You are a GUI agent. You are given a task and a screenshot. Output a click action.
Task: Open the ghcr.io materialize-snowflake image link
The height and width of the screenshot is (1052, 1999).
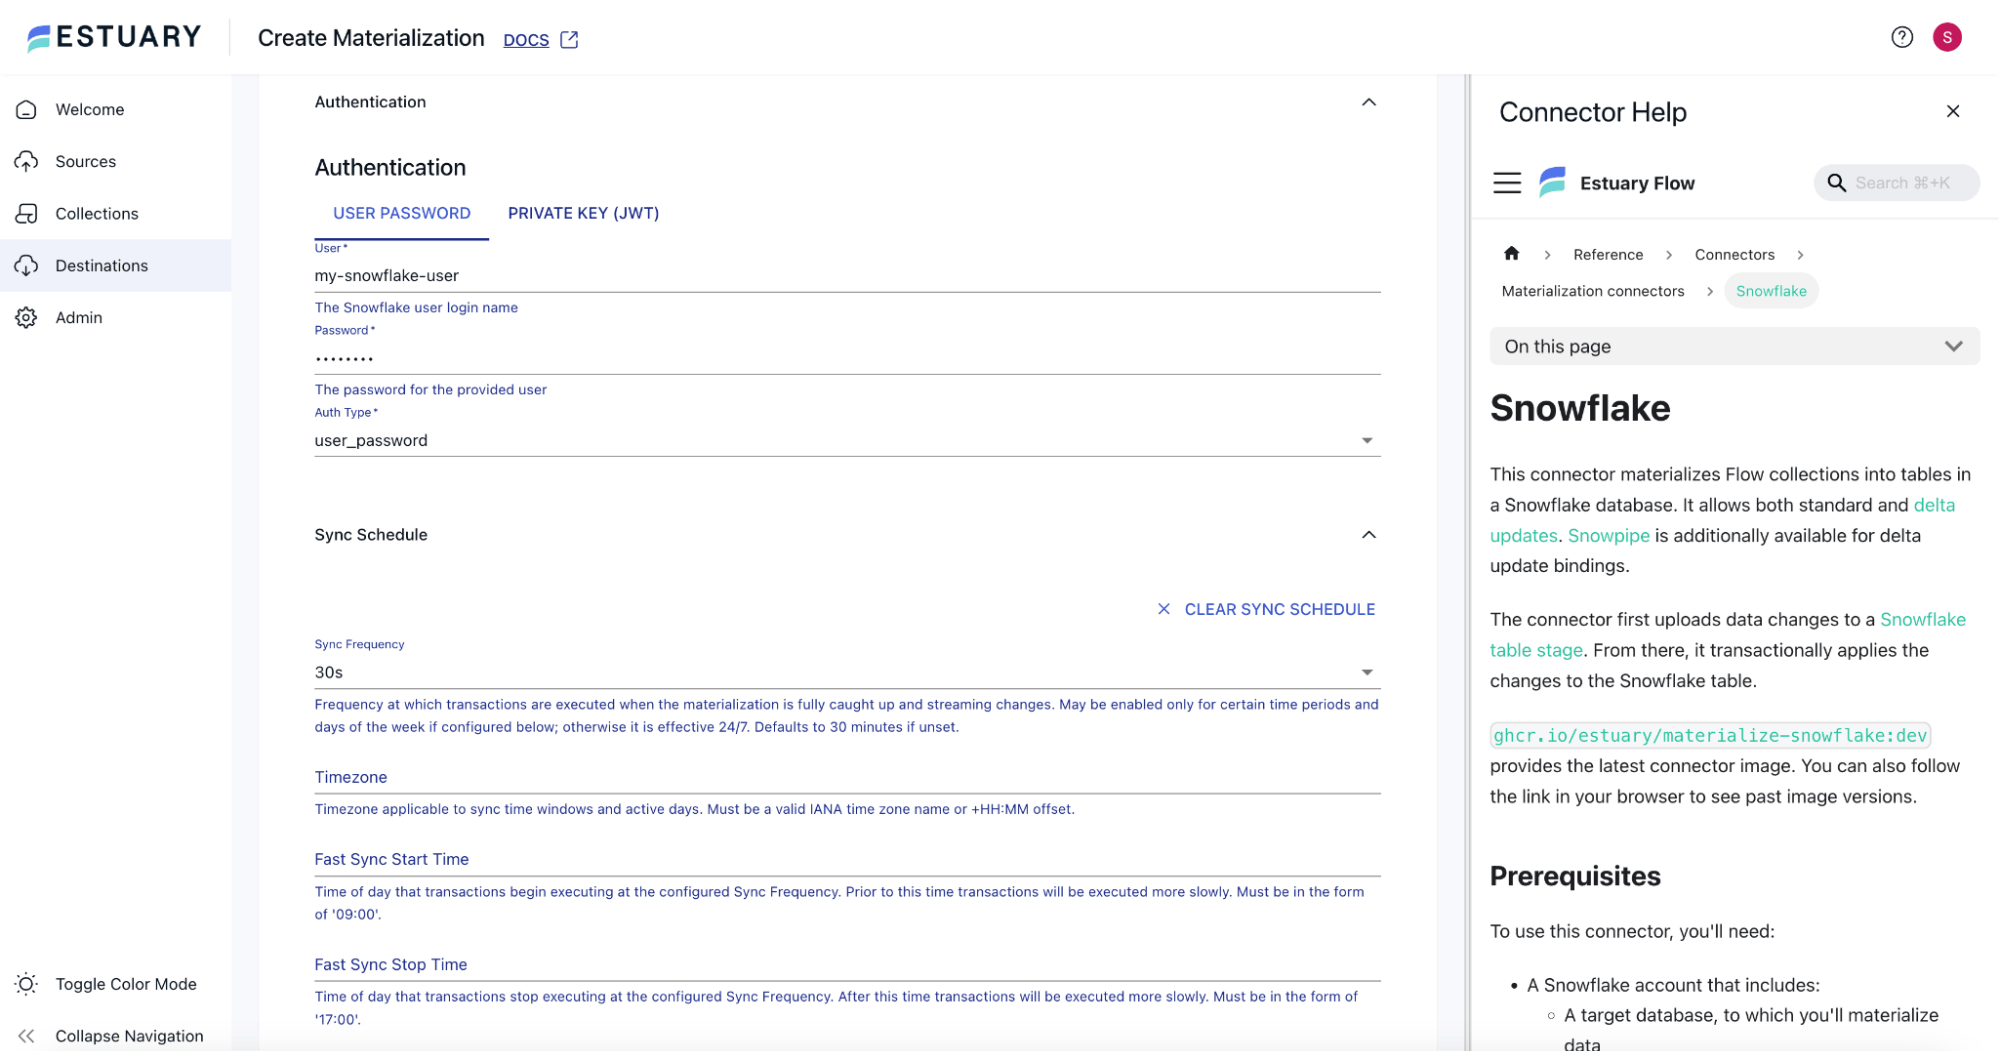pos(1709,736)
